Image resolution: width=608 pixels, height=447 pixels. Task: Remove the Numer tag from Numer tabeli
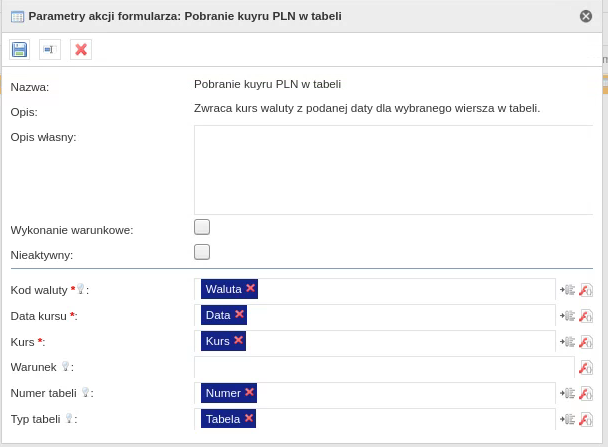[x=249, y=392]
